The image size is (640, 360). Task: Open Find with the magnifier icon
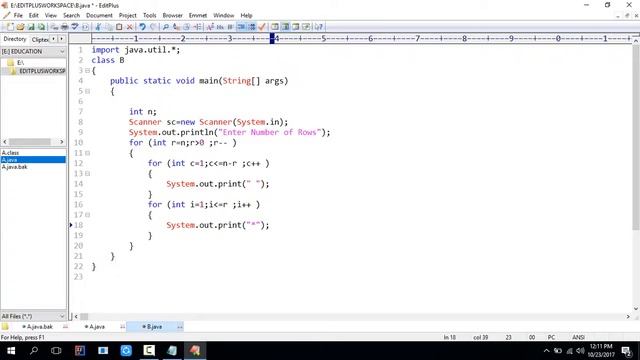click(165, 27)
